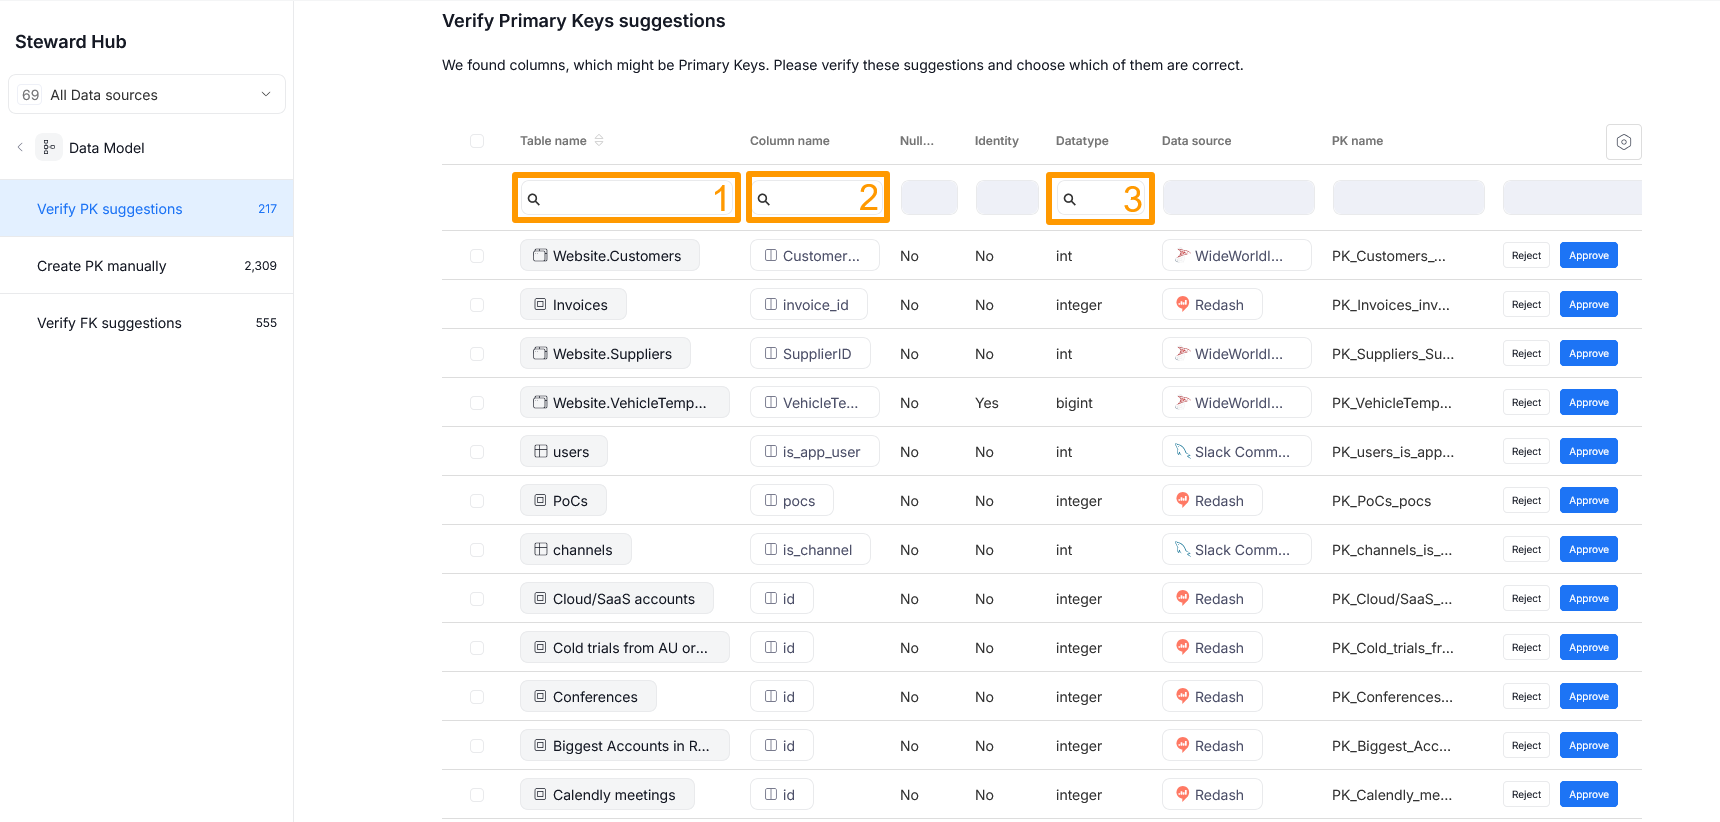Go to Verify FK suggestions

[x=110, y=323]
